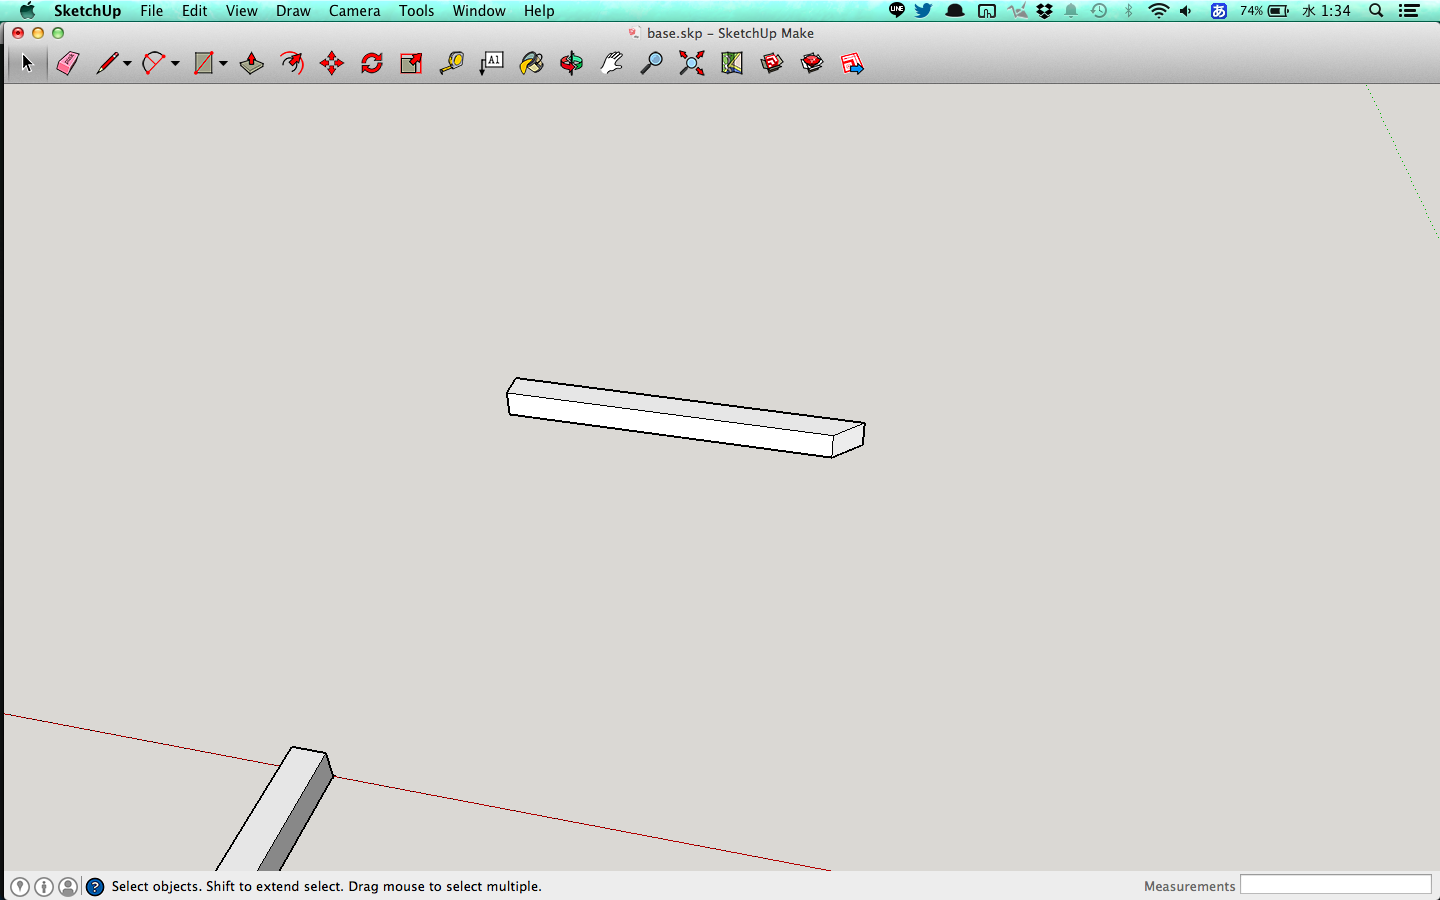Expand the Rectangle shape dropdown arrow
This screenshot has height=900, width=1440.
(x=223, y=64)
